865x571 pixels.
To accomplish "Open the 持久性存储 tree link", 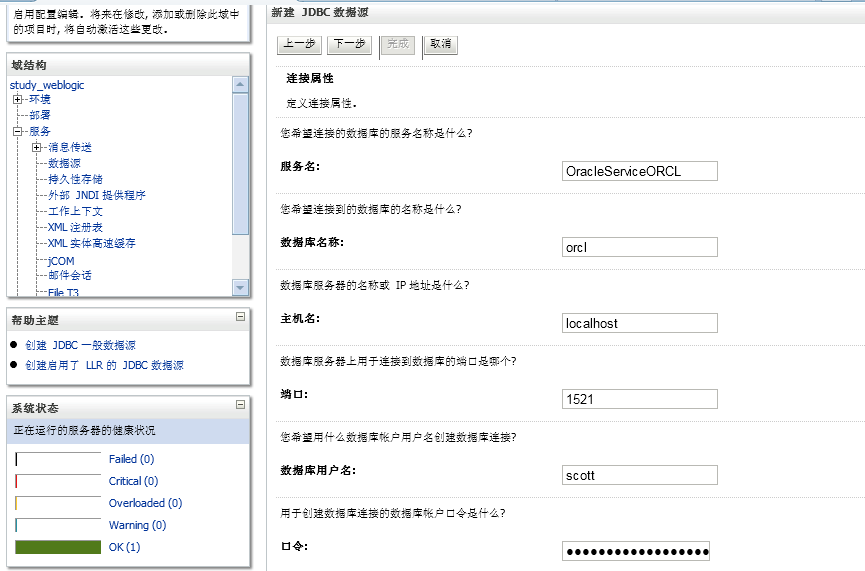I will pos(76,179).
